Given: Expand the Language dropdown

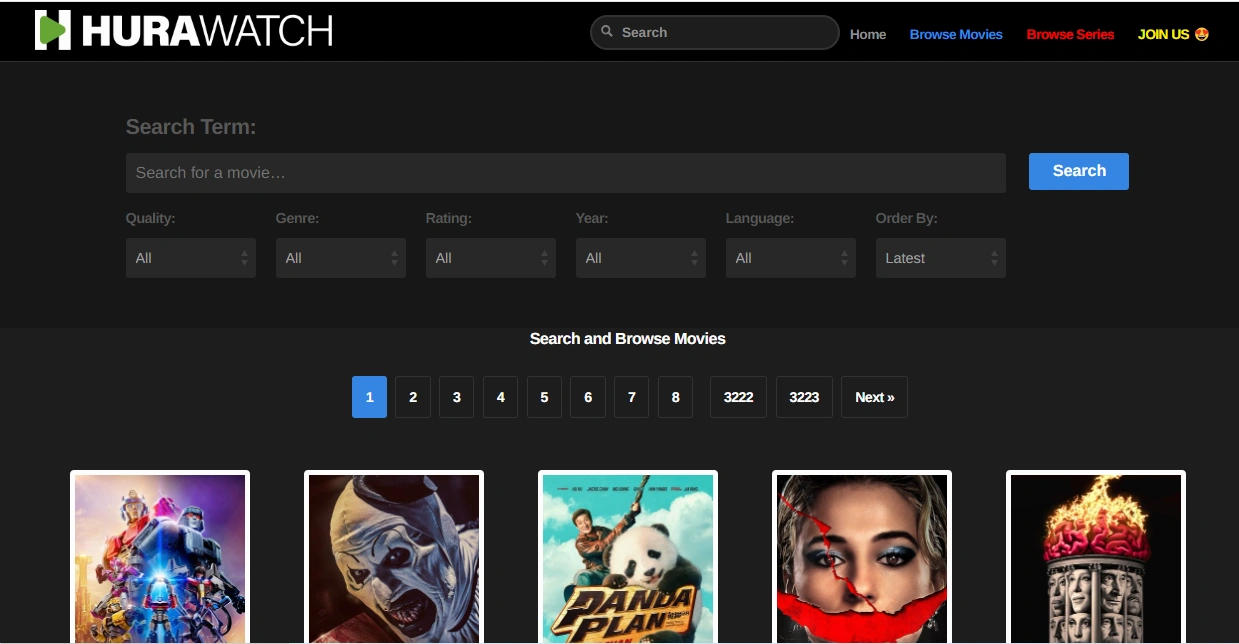Looking at the screenshot, I should point(790,258).
